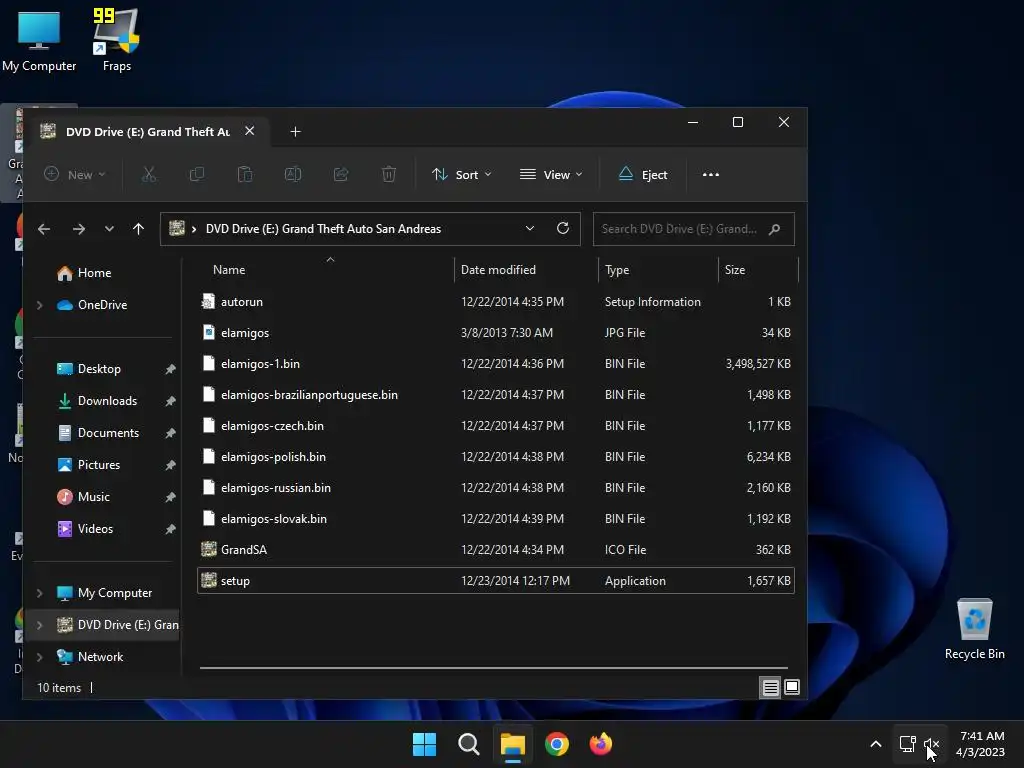Open the See more ellipsis menu
This screenshot has height=768, width=1024.
(x=711, y=174)
